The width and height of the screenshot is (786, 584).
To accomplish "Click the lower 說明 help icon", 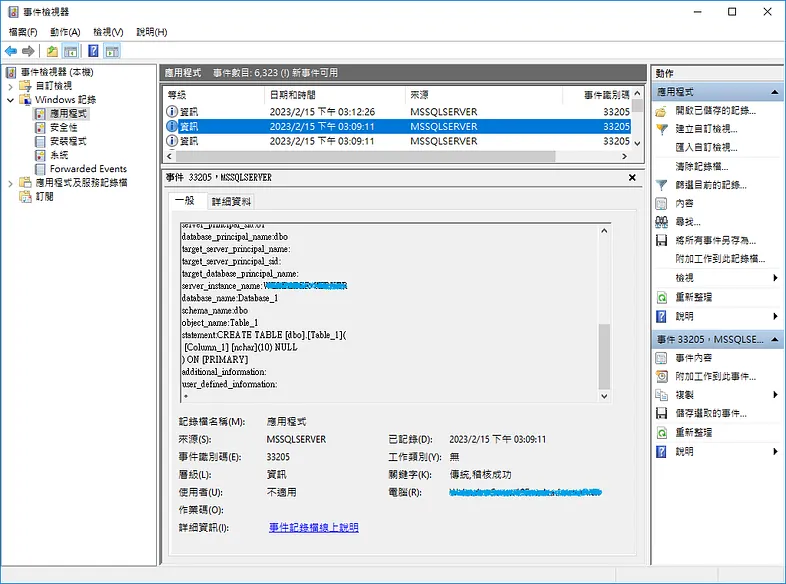I will pos(662,452).
